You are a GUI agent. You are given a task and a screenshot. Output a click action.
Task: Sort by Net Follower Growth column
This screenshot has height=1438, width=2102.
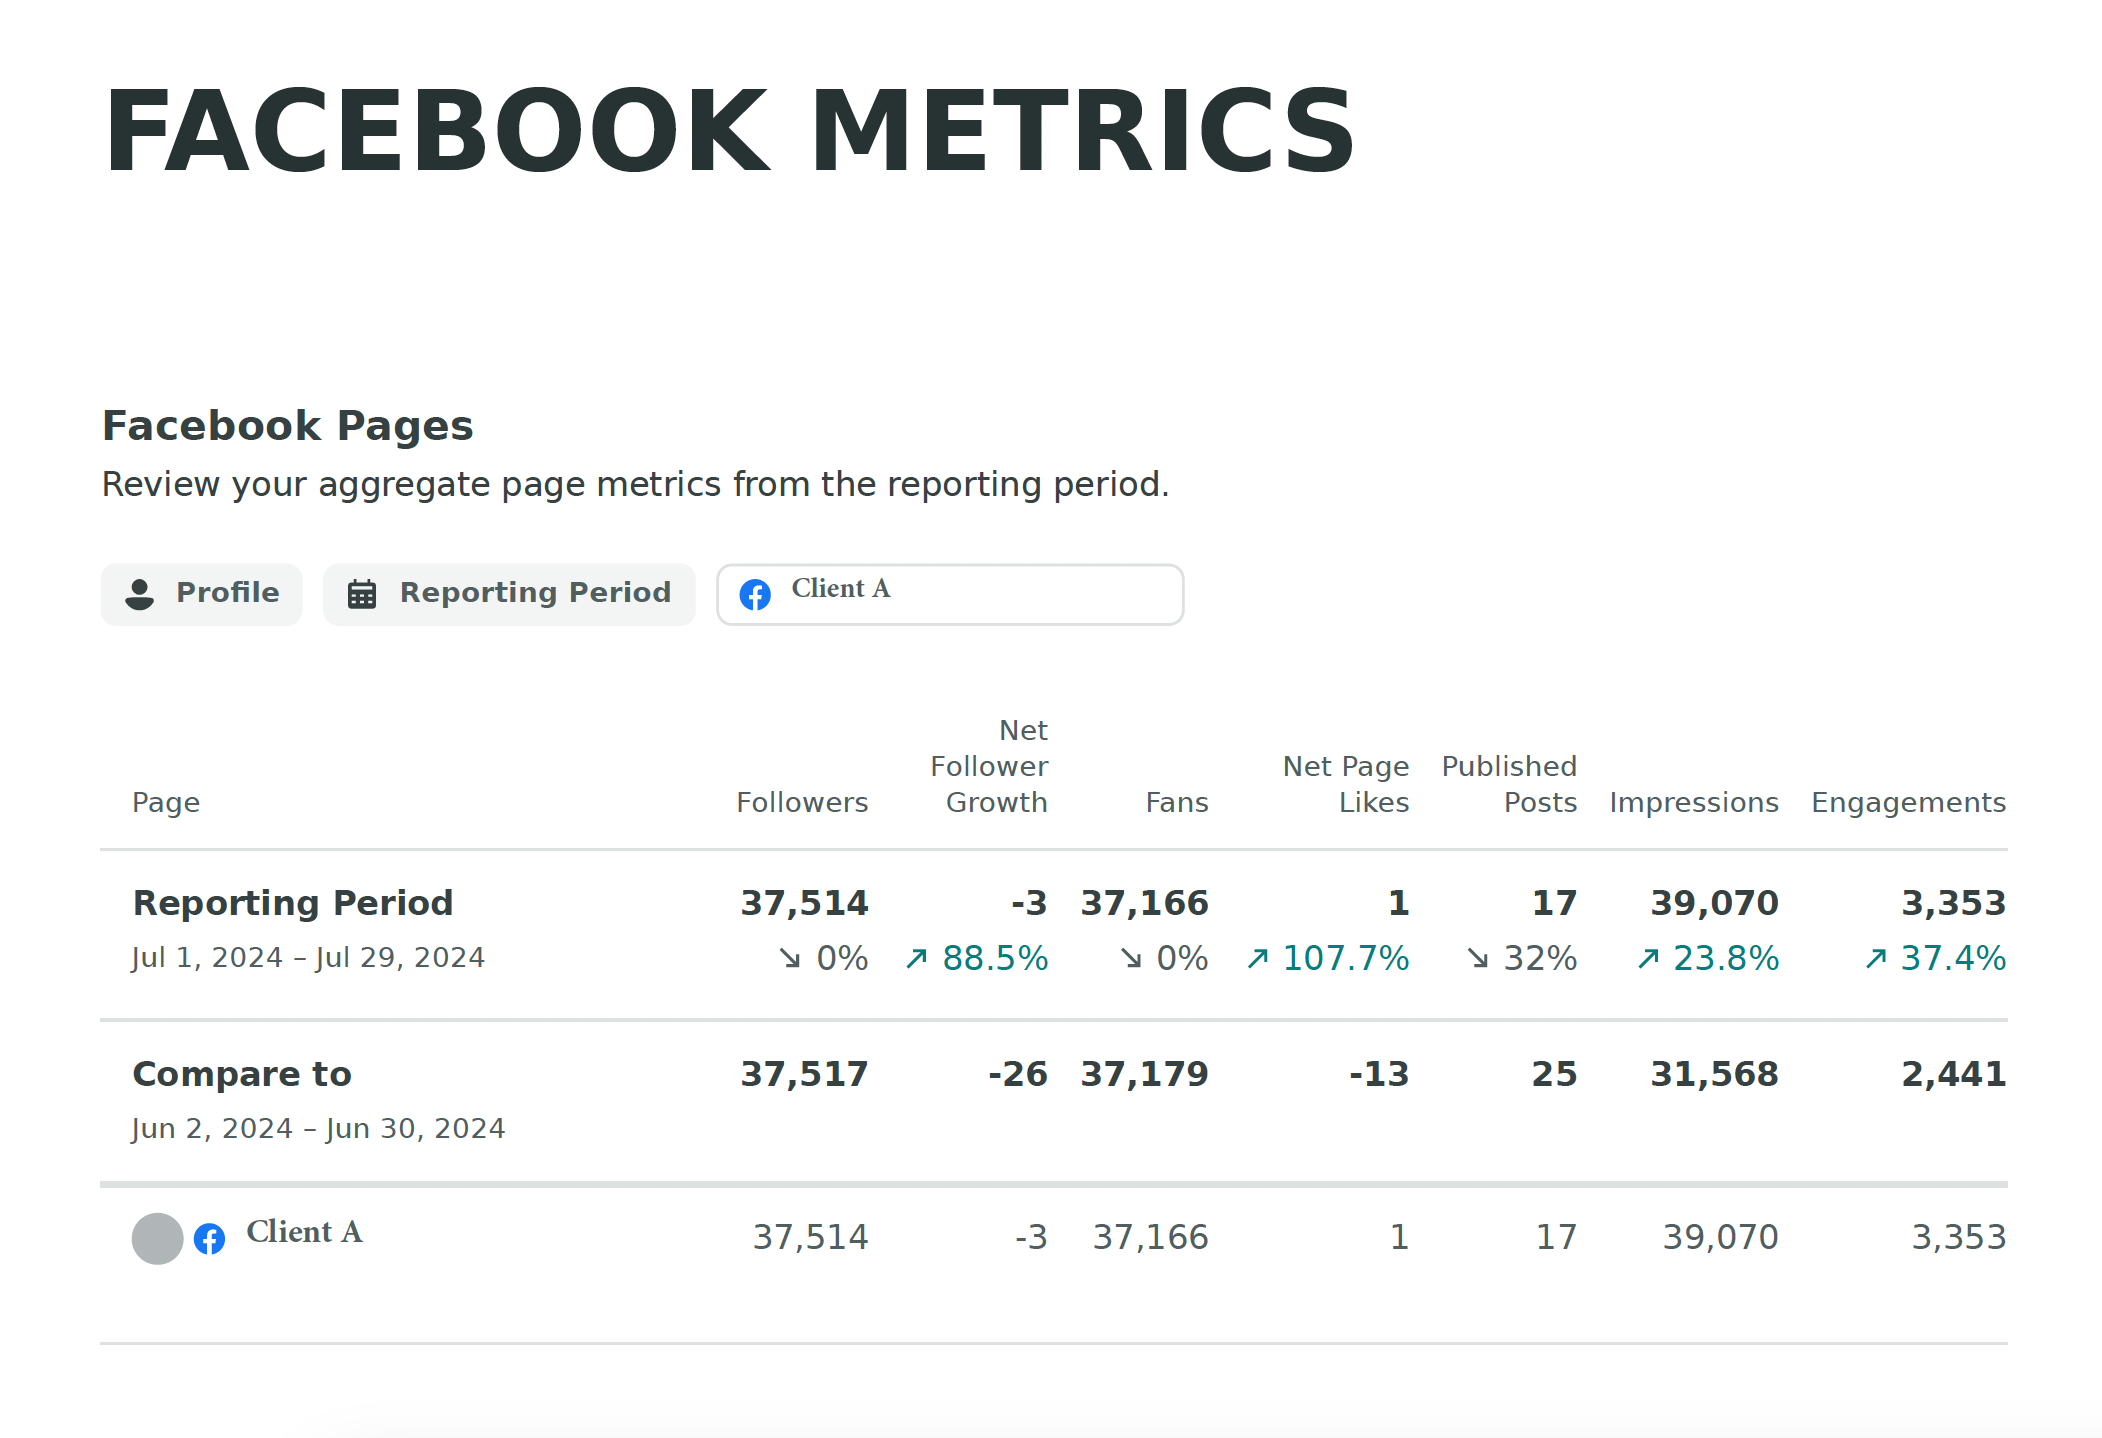click(989, 766)
